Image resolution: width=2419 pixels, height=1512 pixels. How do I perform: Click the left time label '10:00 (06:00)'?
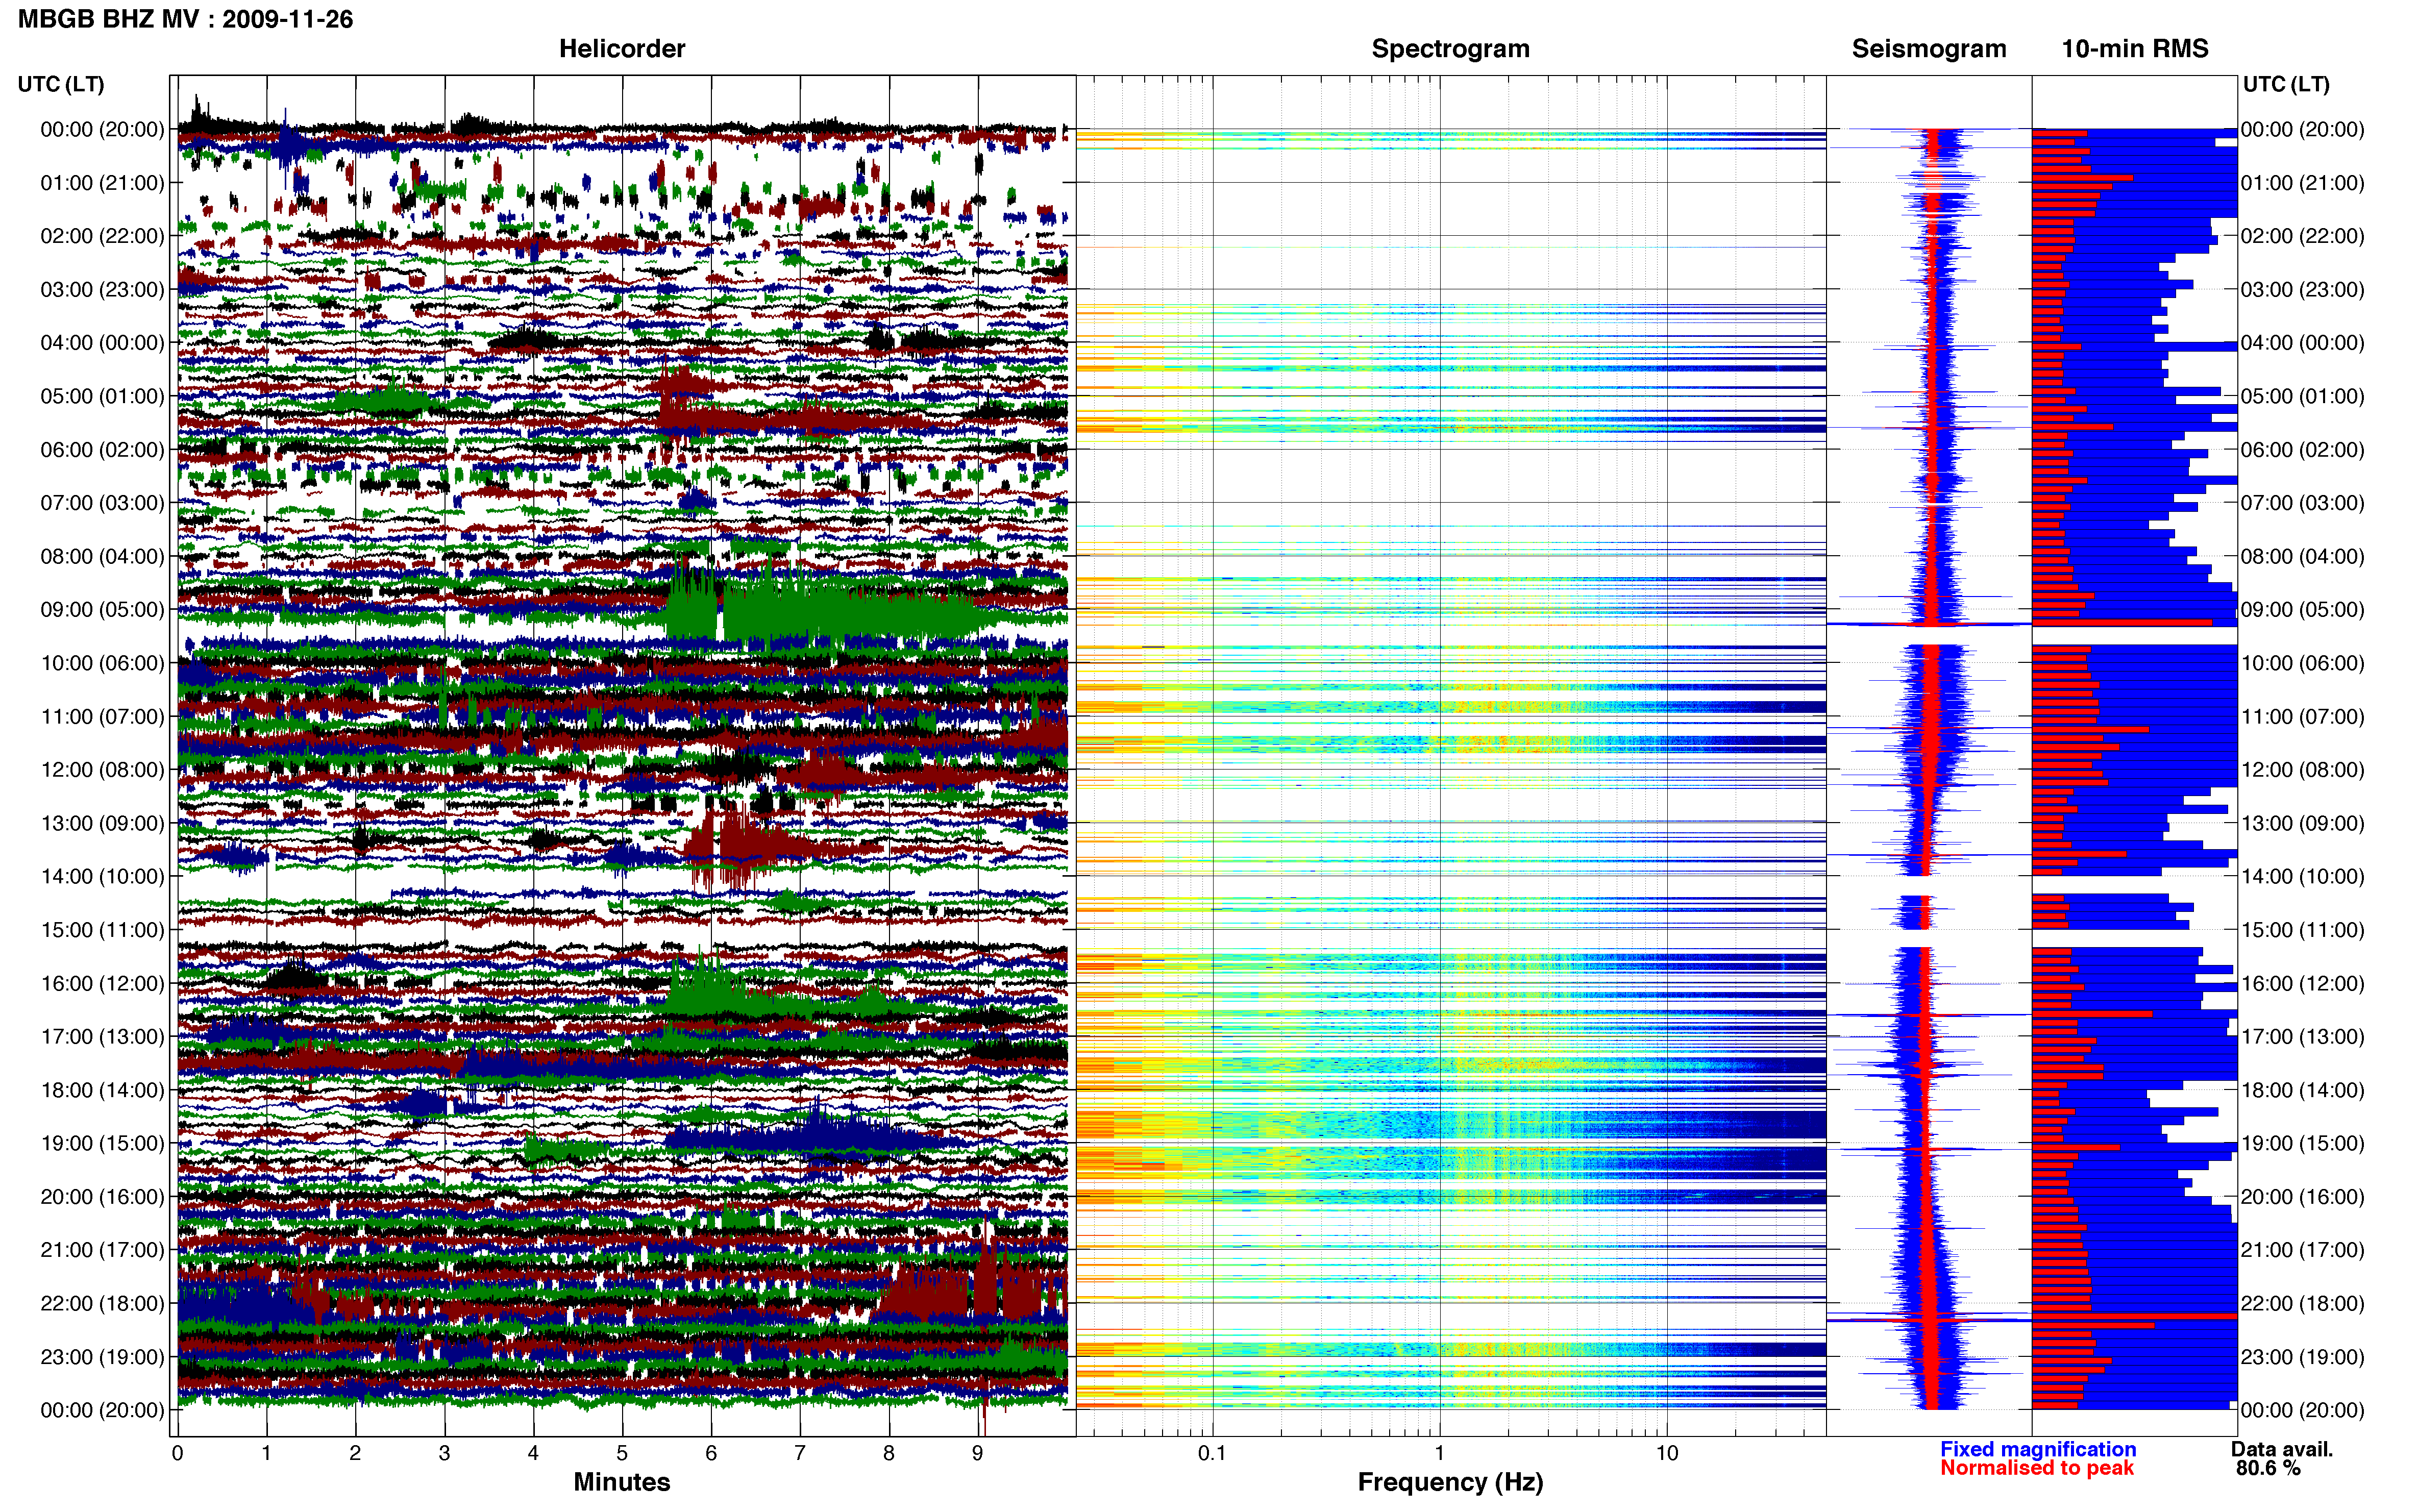[102, 663]
